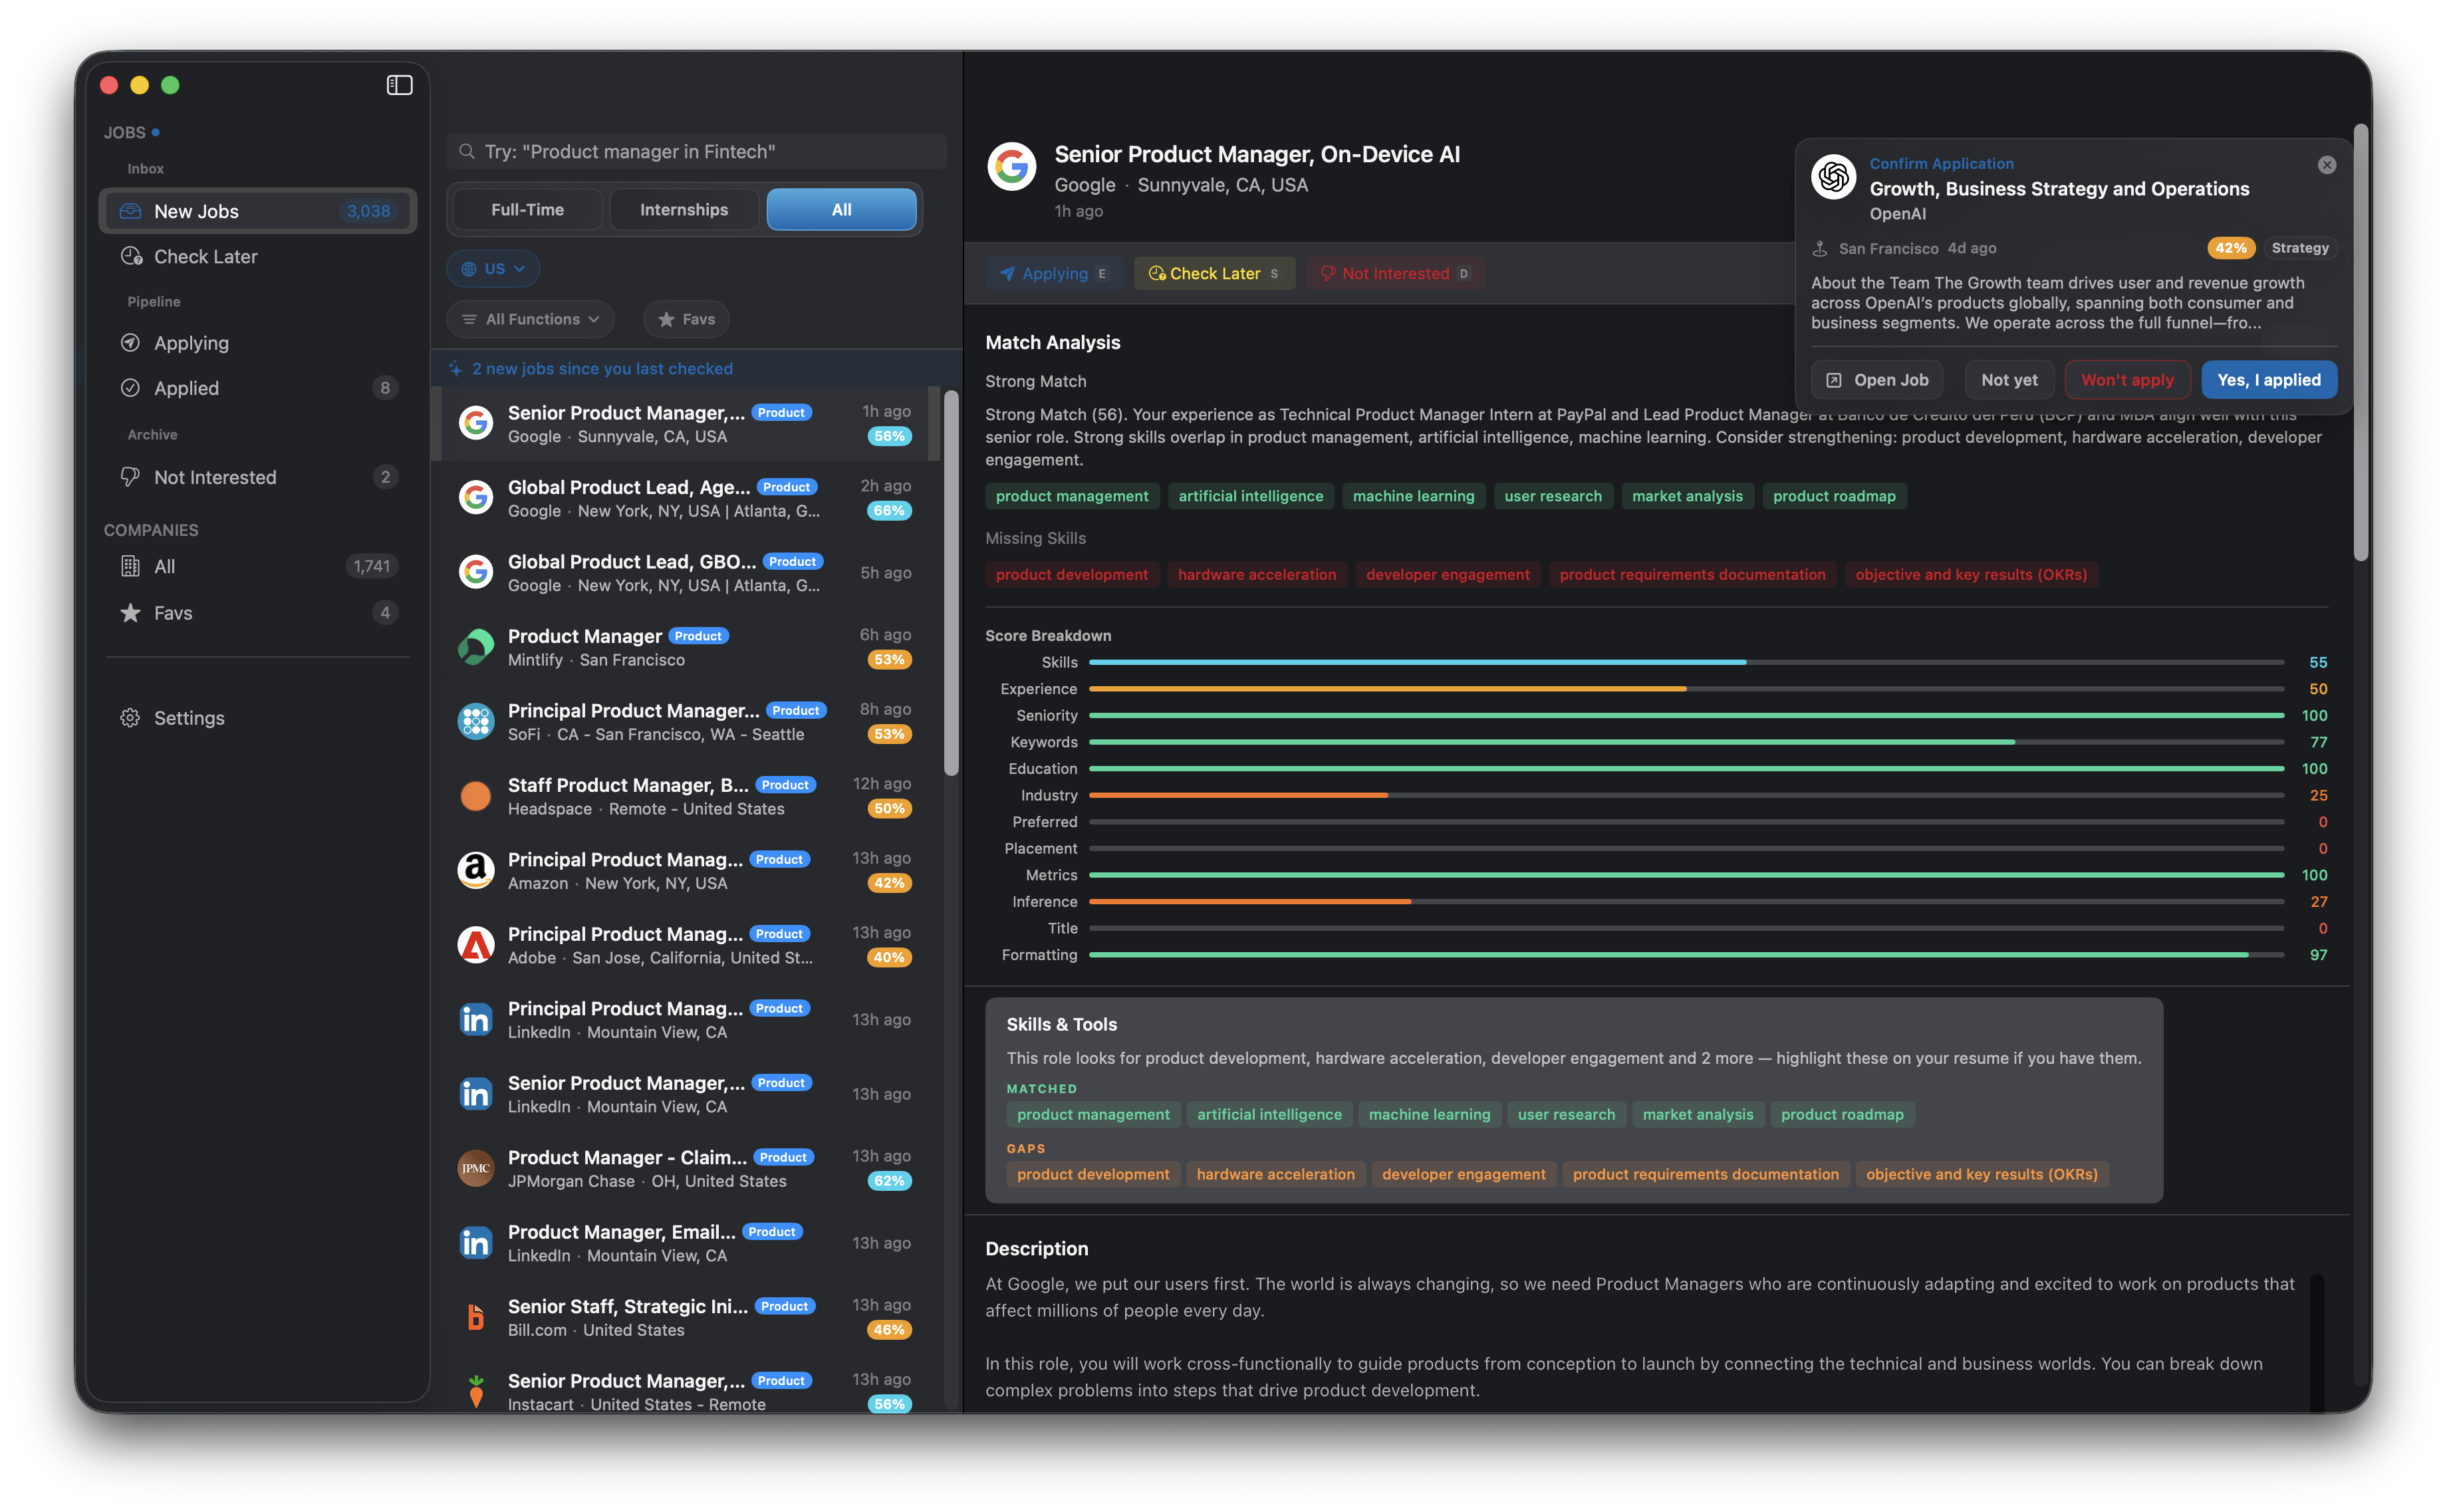Expand the All Functions dropdown

[x=530, y=319]
